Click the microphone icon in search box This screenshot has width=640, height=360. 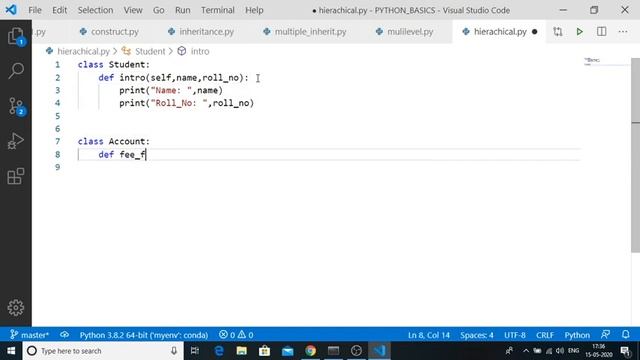174,351
